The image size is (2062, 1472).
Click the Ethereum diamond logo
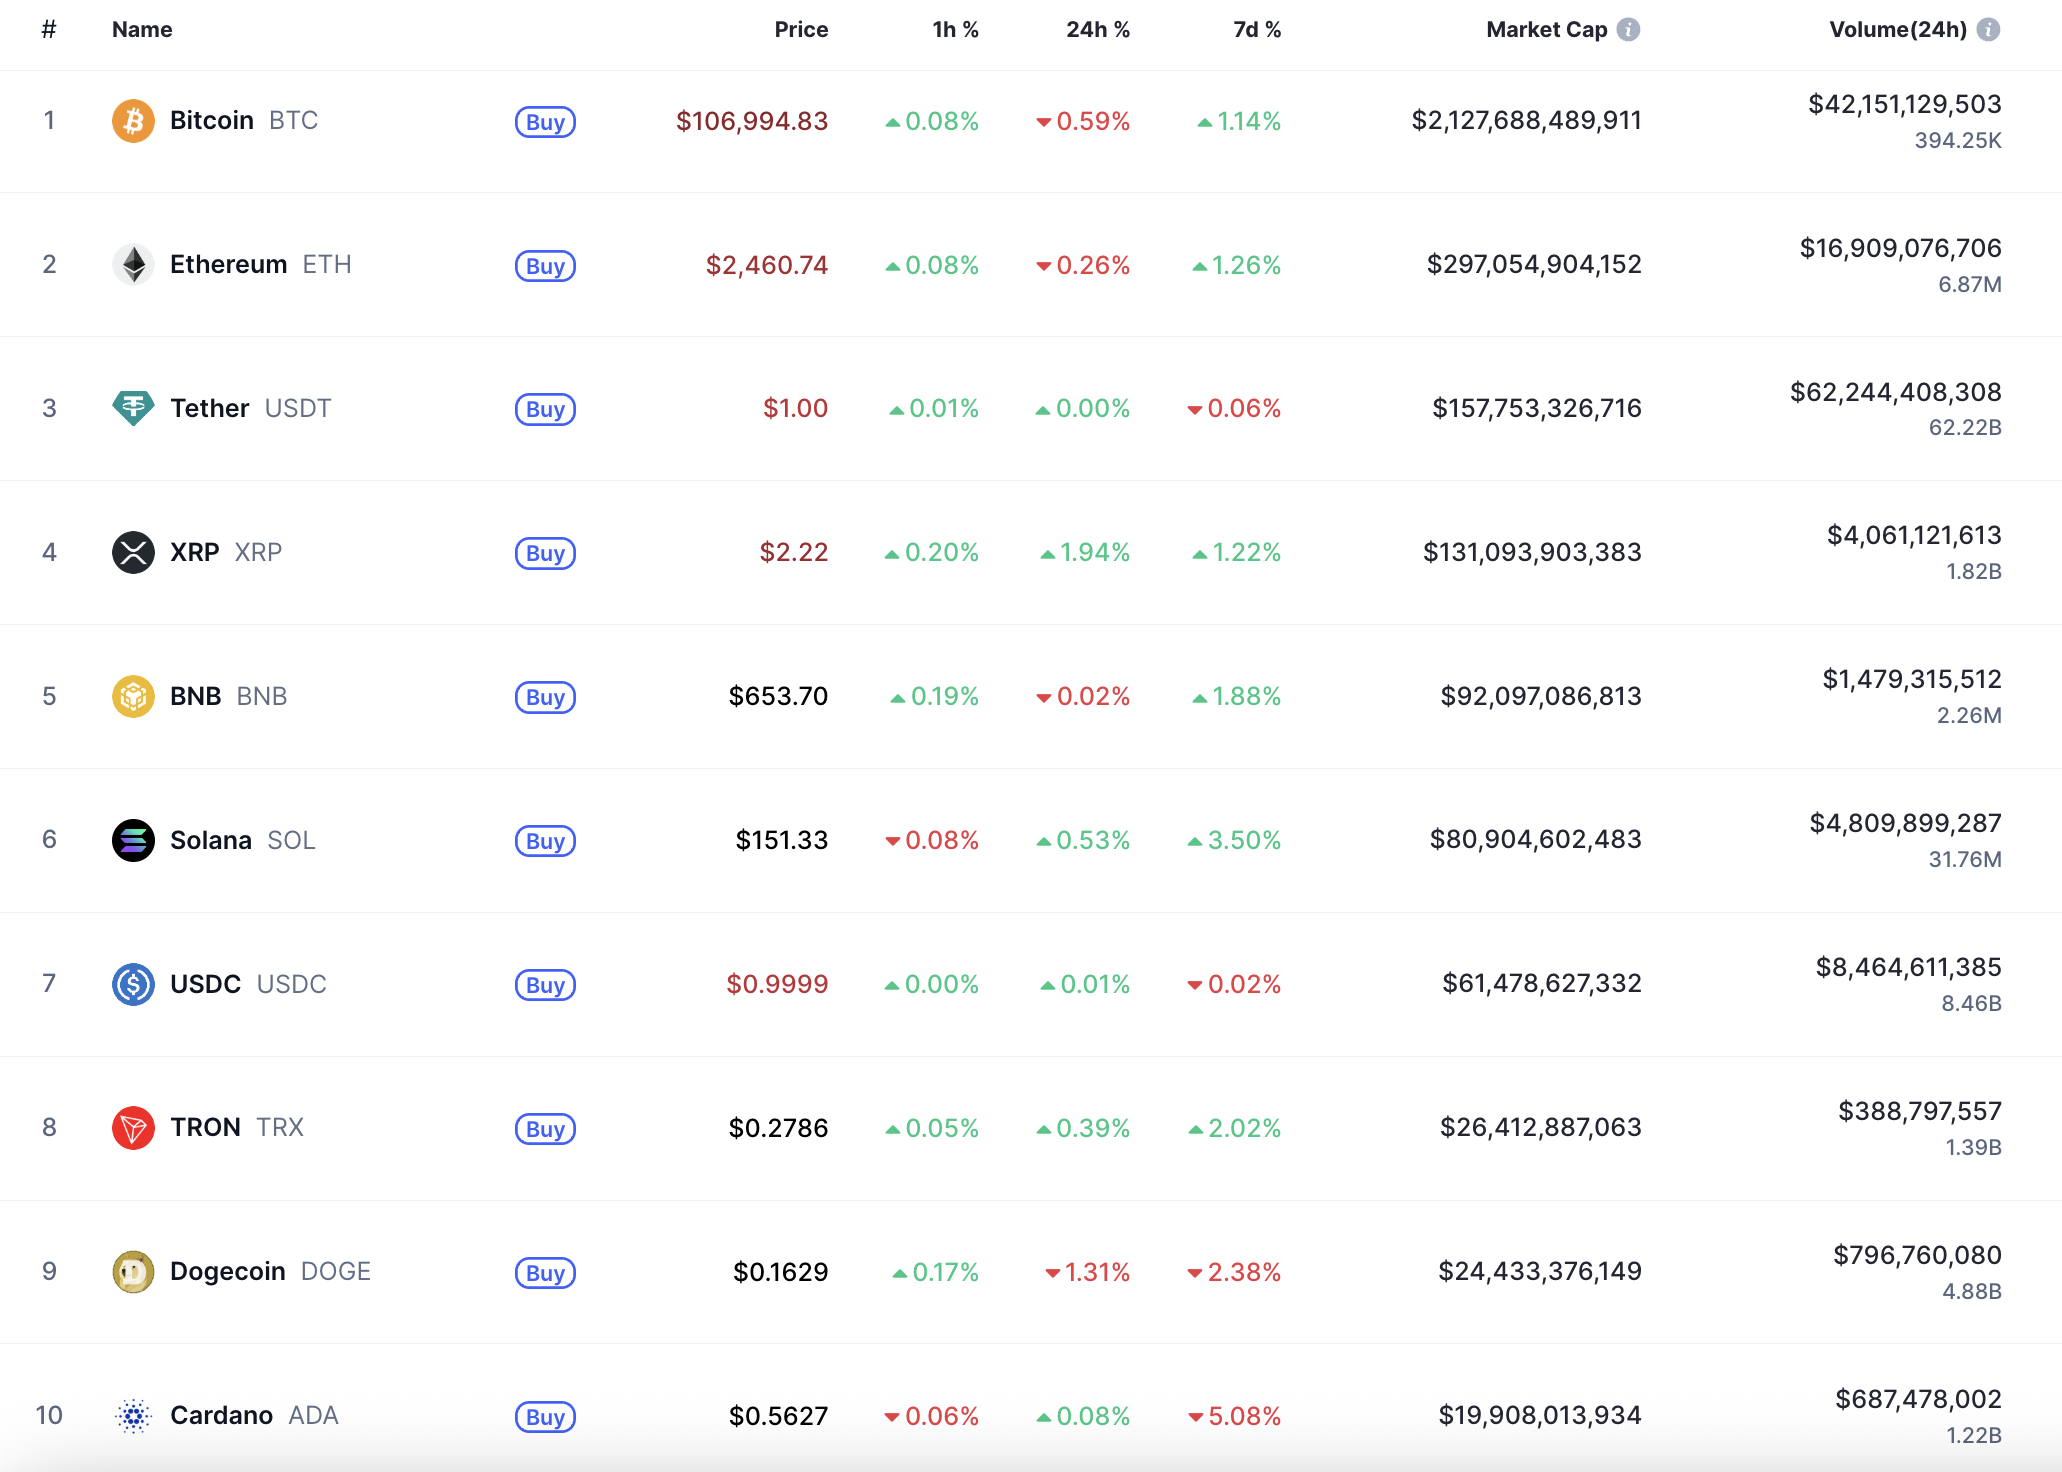point(133,265)
